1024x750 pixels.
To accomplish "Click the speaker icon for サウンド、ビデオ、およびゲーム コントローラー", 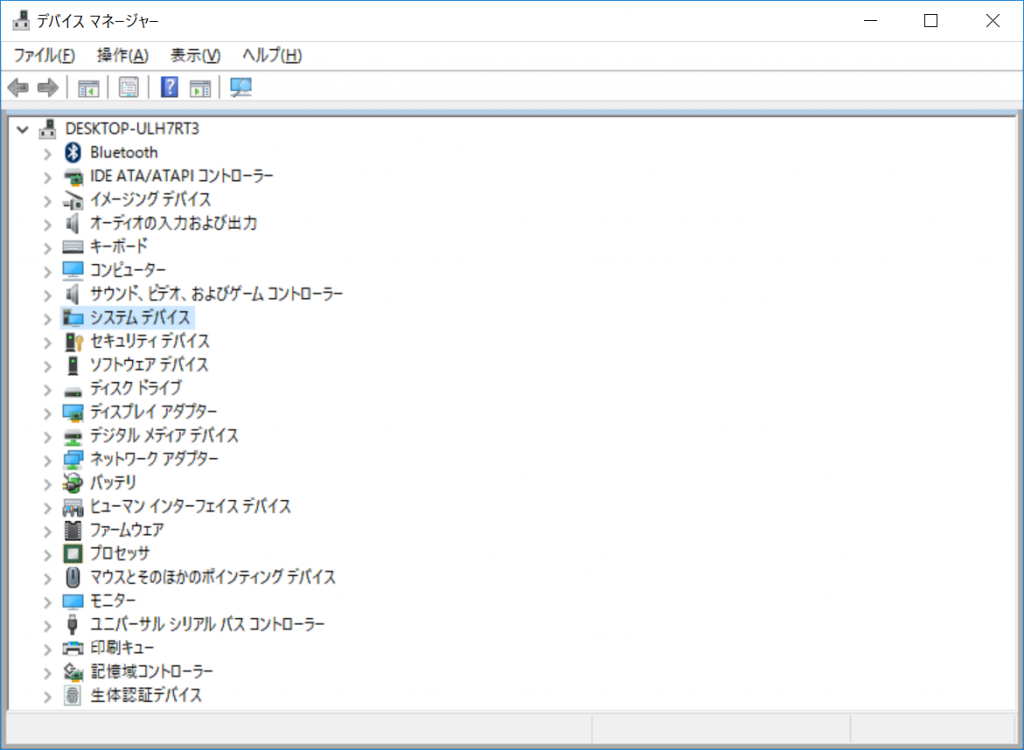I will [x=72, y=294].
